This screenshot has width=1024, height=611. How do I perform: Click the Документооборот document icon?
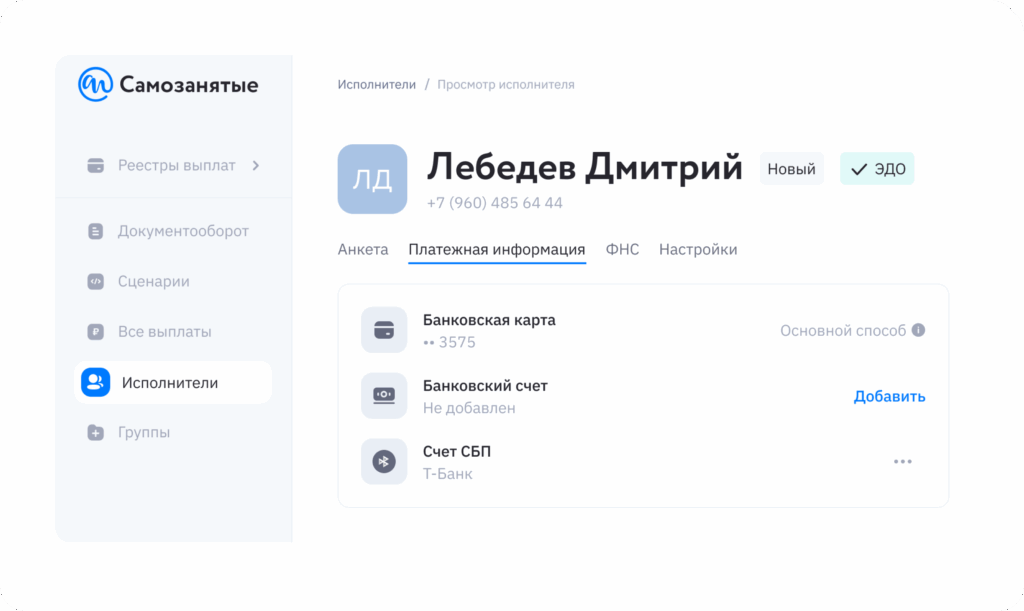tap(96, 232)
